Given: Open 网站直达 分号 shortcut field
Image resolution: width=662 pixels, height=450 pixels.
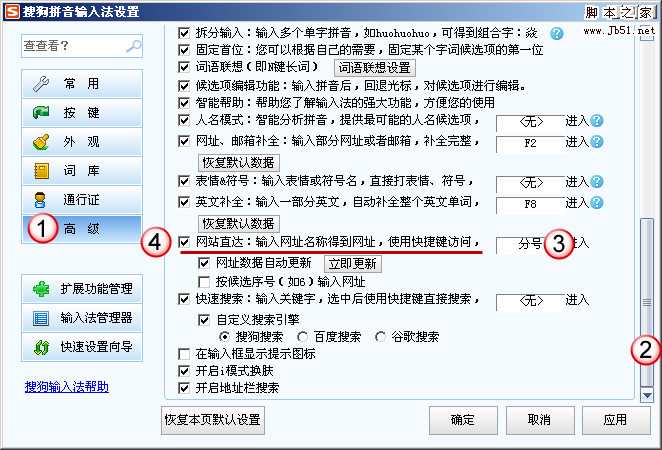Looking at the screenshot, I should click(x=531, y=245).
